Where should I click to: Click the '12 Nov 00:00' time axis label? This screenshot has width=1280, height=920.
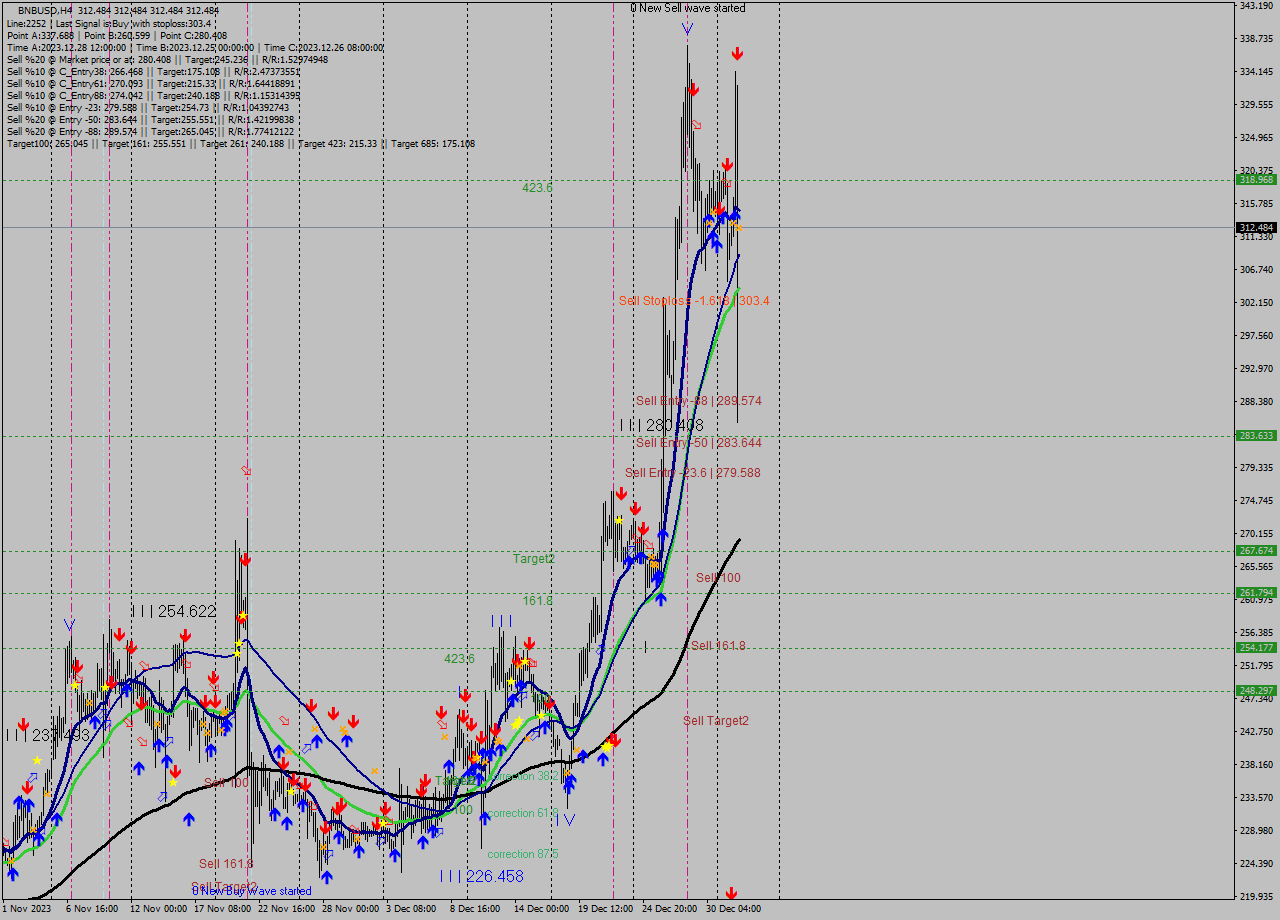tap(158, 909)
